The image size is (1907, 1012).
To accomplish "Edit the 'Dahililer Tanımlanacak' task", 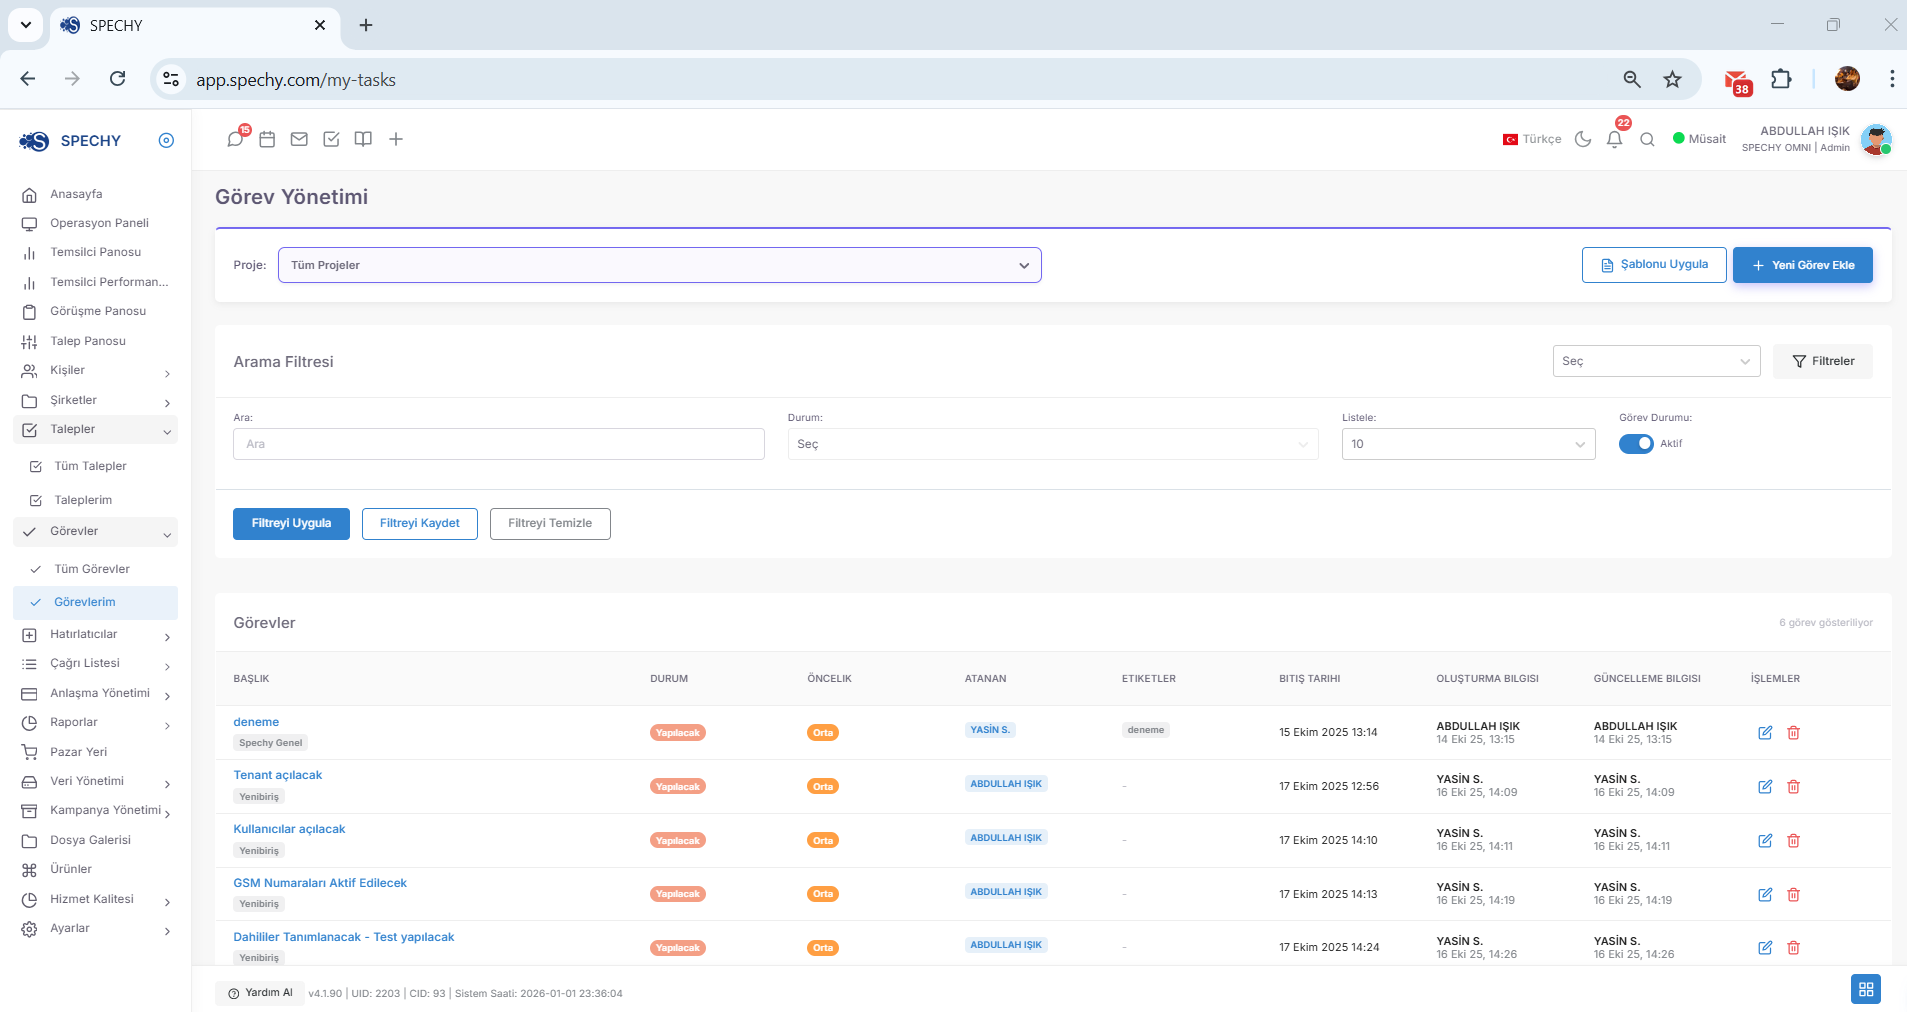I will pos(1765,948).
